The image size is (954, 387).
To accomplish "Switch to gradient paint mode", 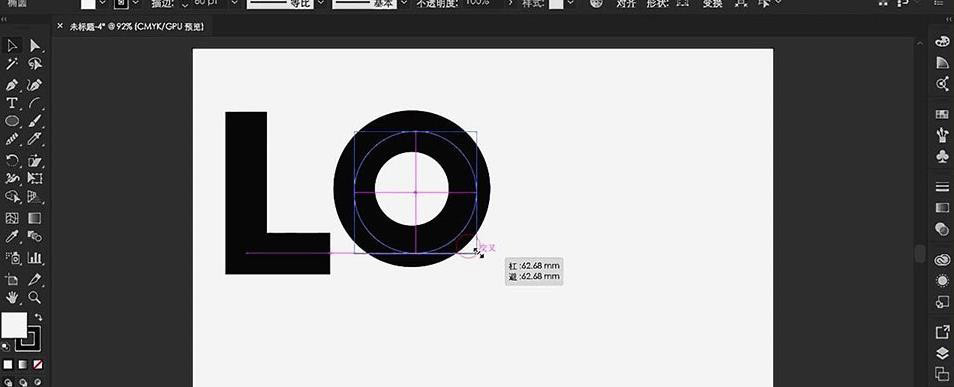I will click(x=23, y=364).
